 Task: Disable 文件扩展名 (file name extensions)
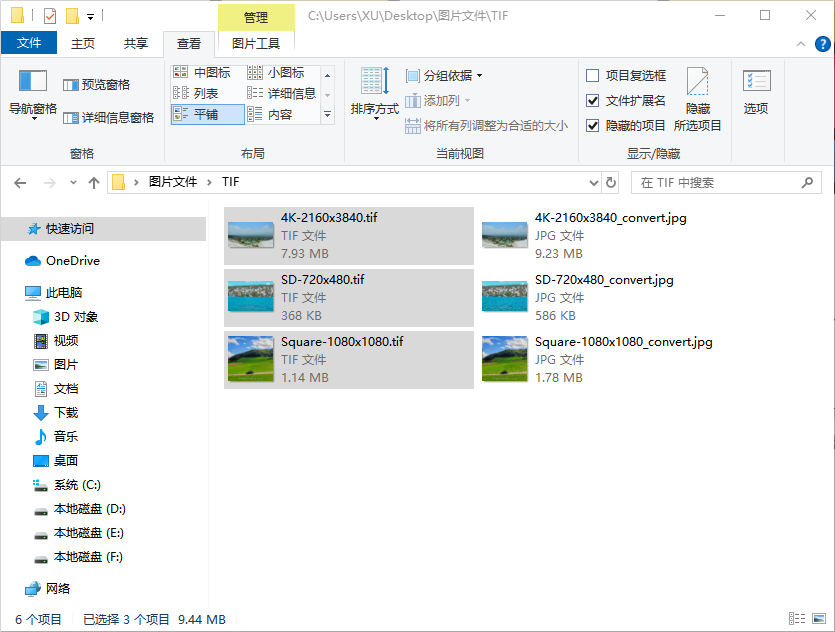pos(591,99)
